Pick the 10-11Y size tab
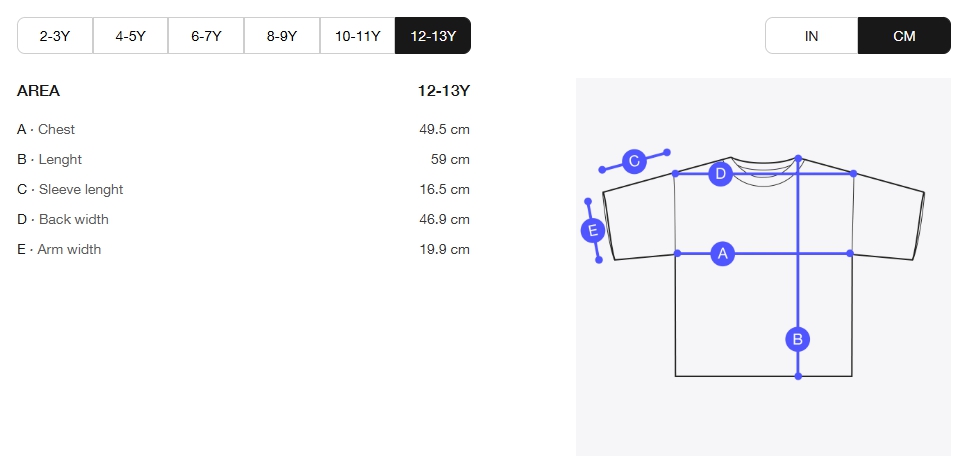This screenshot has height=471, width=964. pyautogui.click(x=357, y=36)
